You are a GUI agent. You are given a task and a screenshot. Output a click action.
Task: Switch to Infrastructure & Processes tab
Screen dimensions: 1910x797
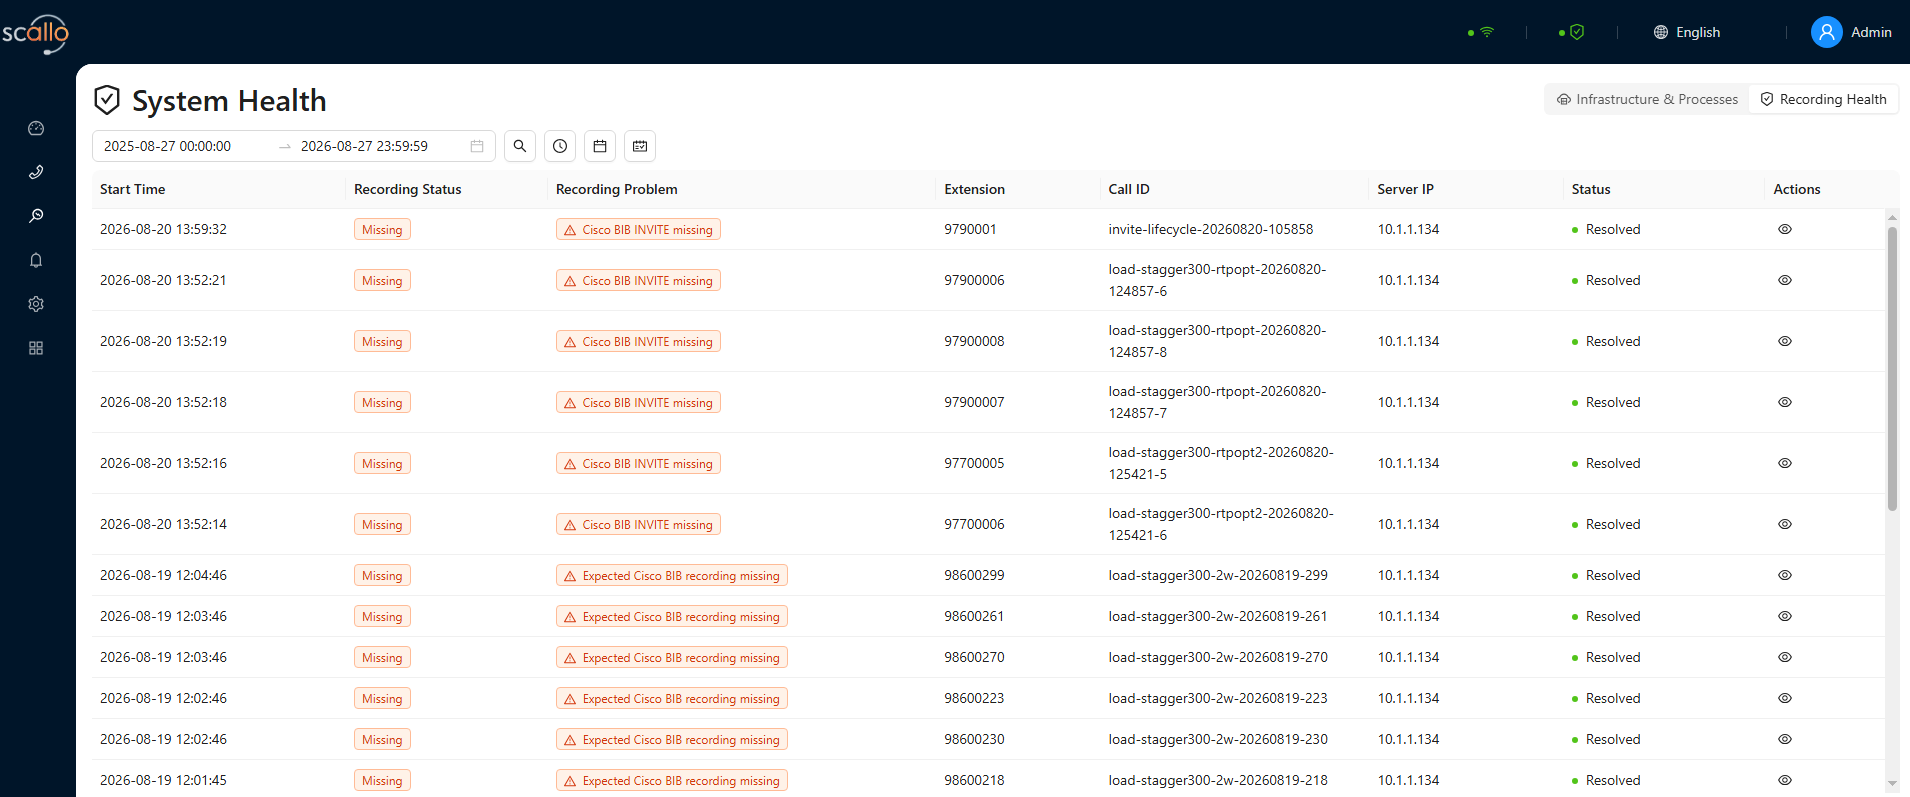[x=1647, y=99]
